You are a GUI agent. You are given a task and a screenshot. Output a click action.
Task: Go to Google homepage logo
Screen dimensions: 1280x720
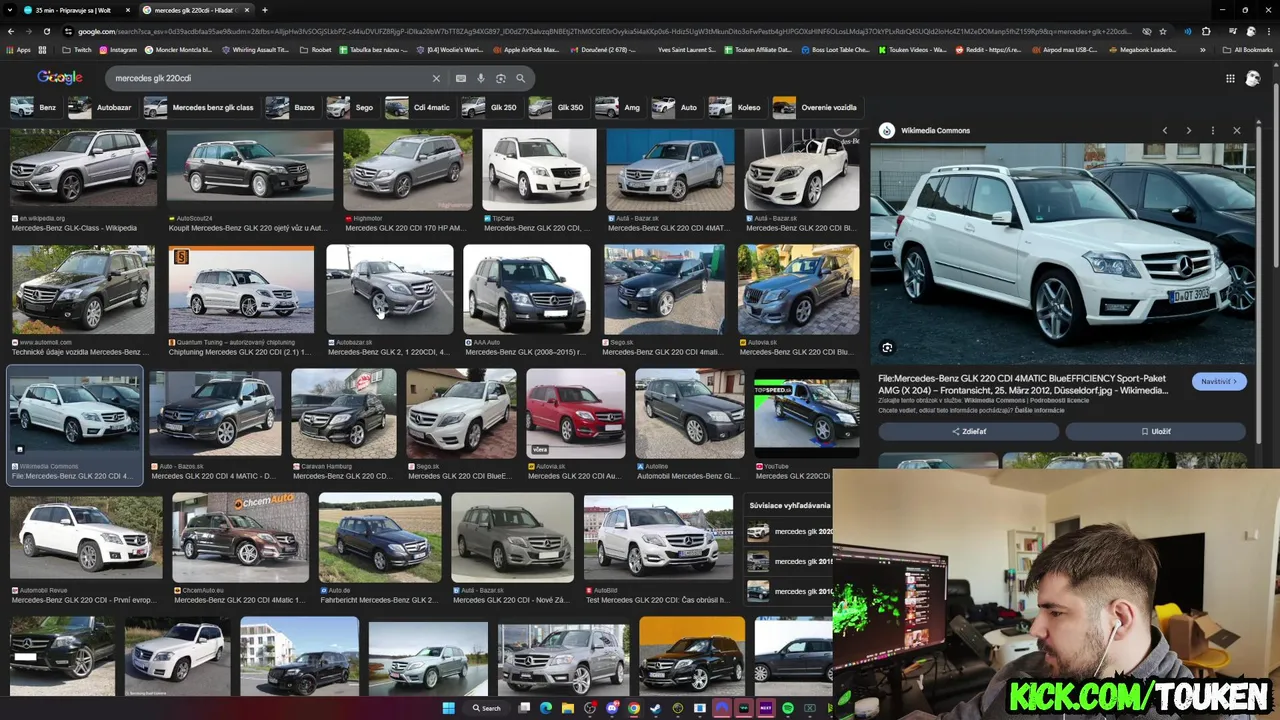click(60, 78)
